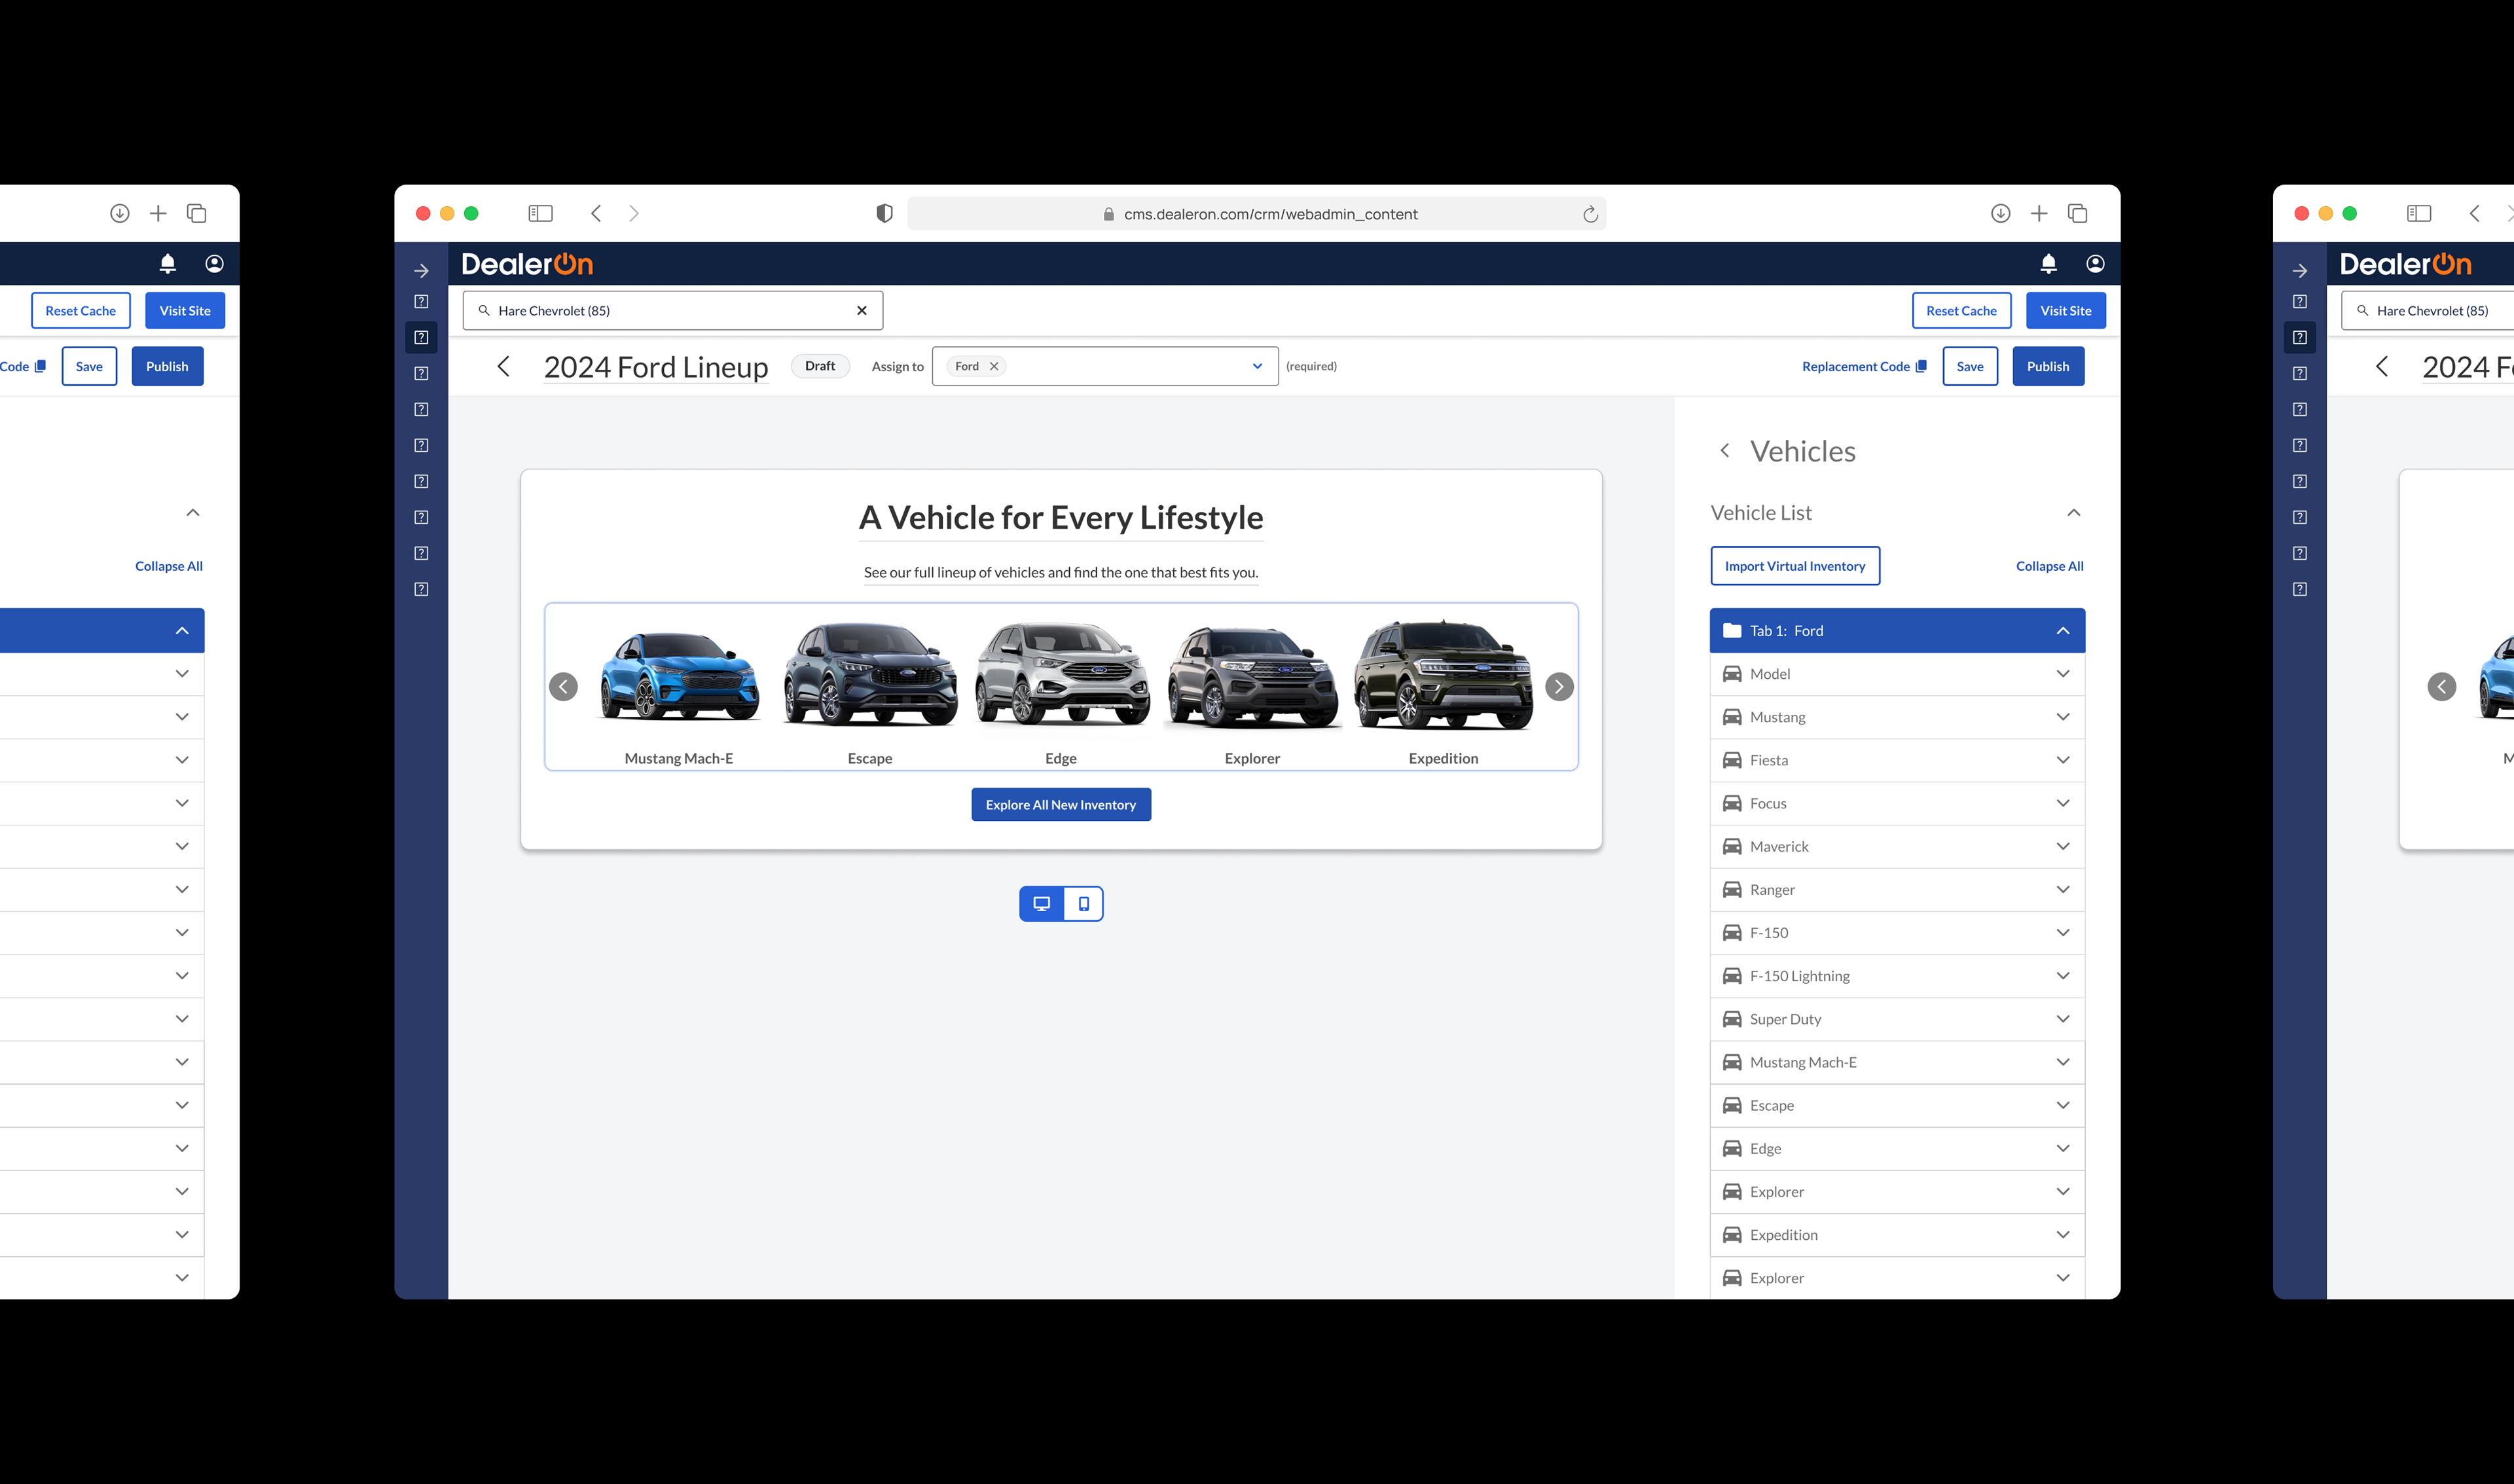Go back from 2024 Ford Lineup page

[x=503, y=367]
